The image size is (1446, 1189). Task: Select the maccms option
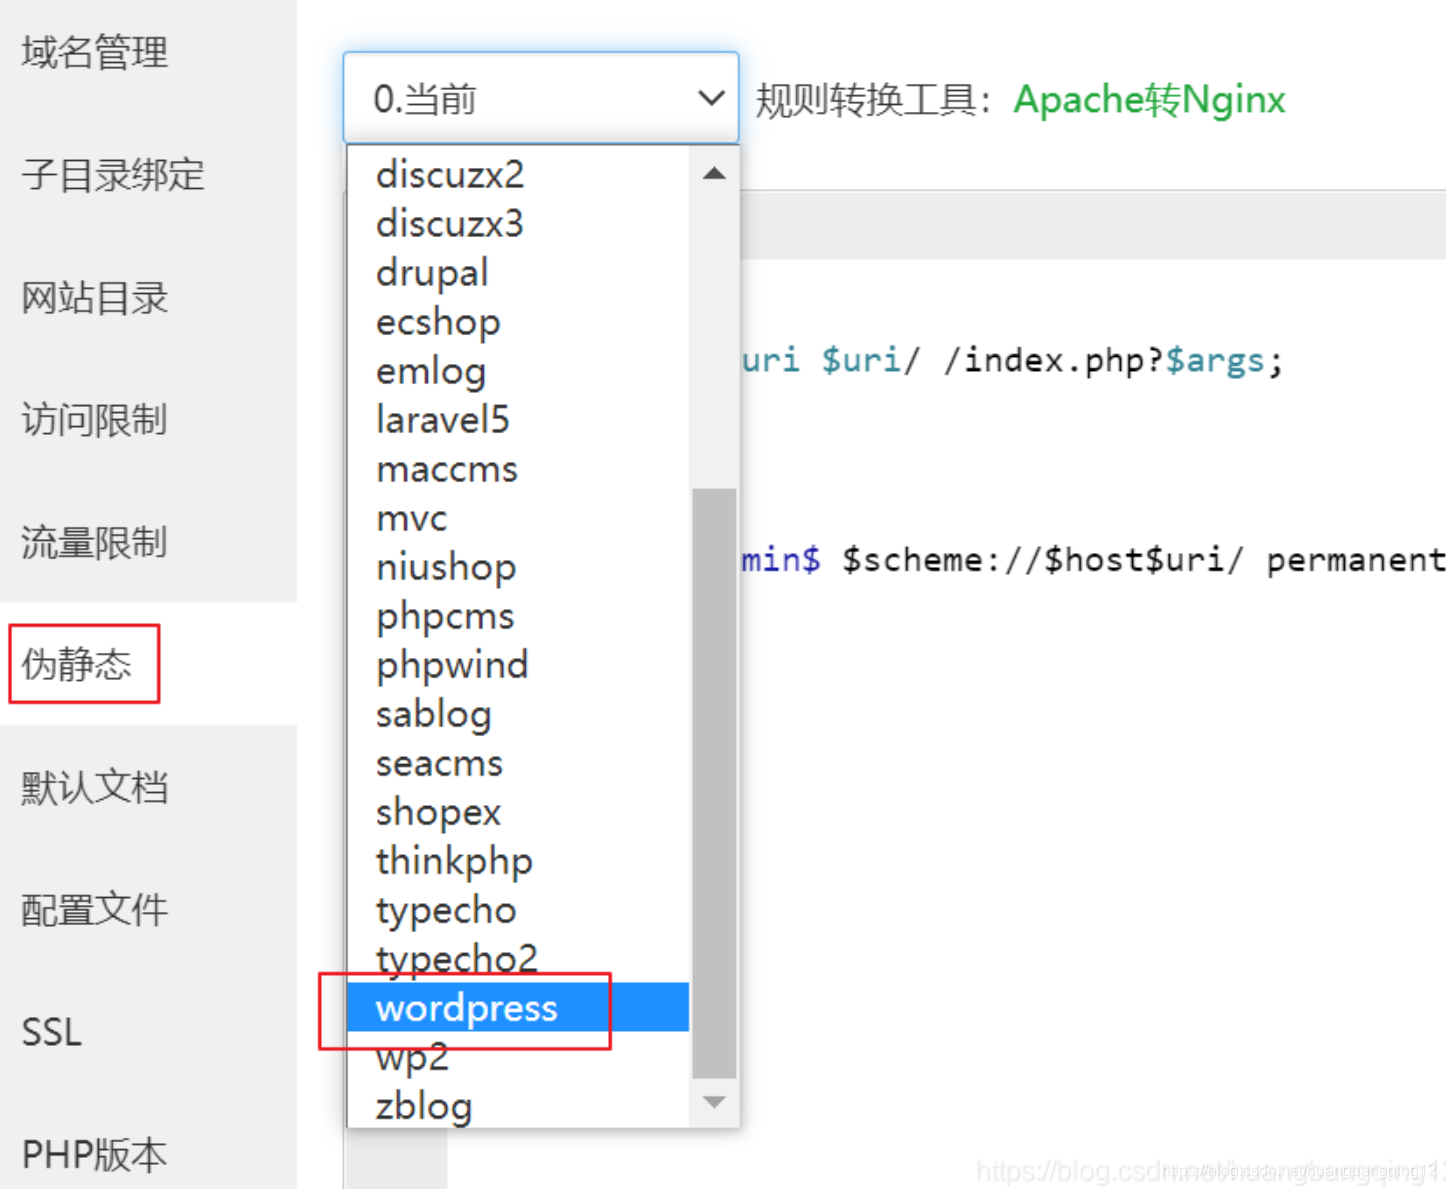pyautogui.click(x=518, y=469)
